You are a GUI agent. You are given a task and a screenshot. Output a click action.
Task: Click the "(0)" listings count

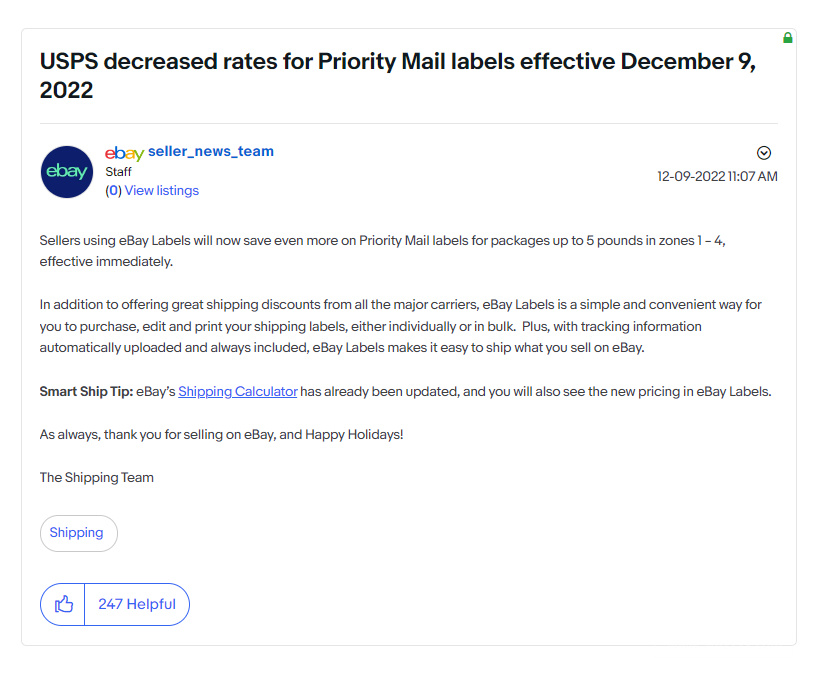(112, 190)
